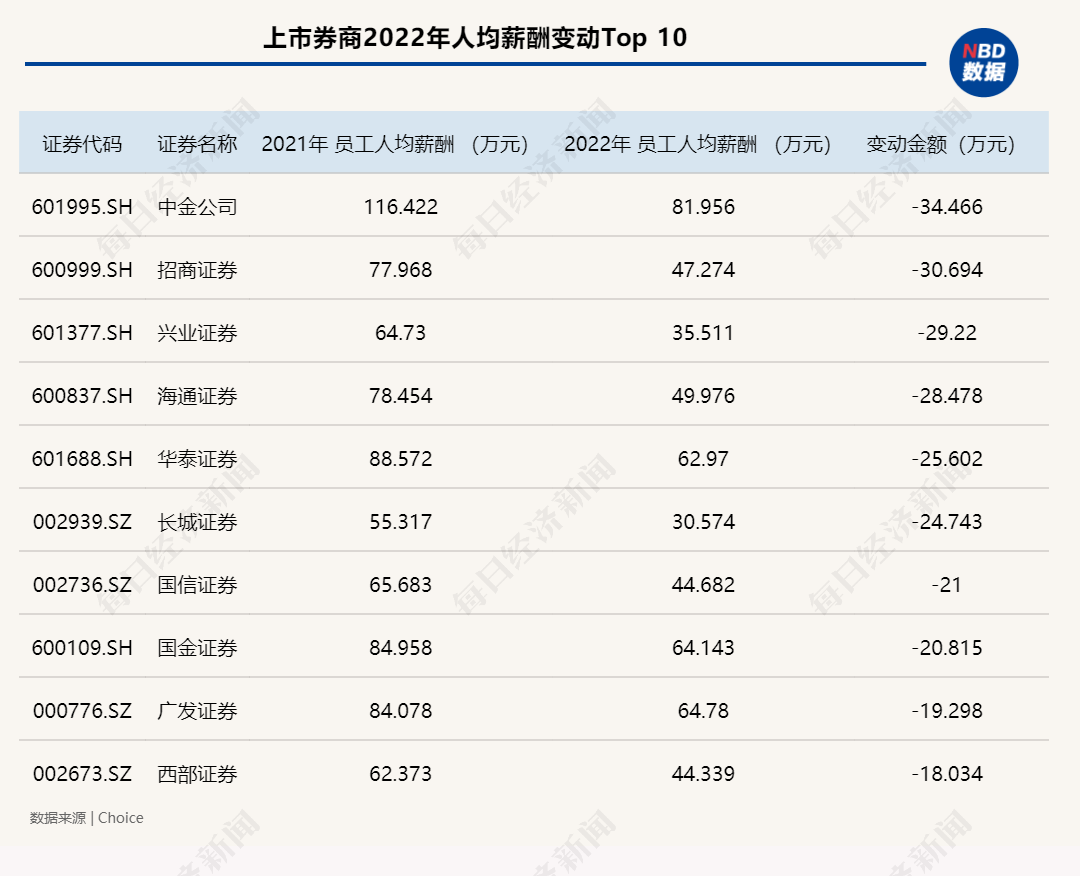Screen dimensions: 1080x876
Task: Click the 64.143 value for 国金证券
Action: click(703, 648)
